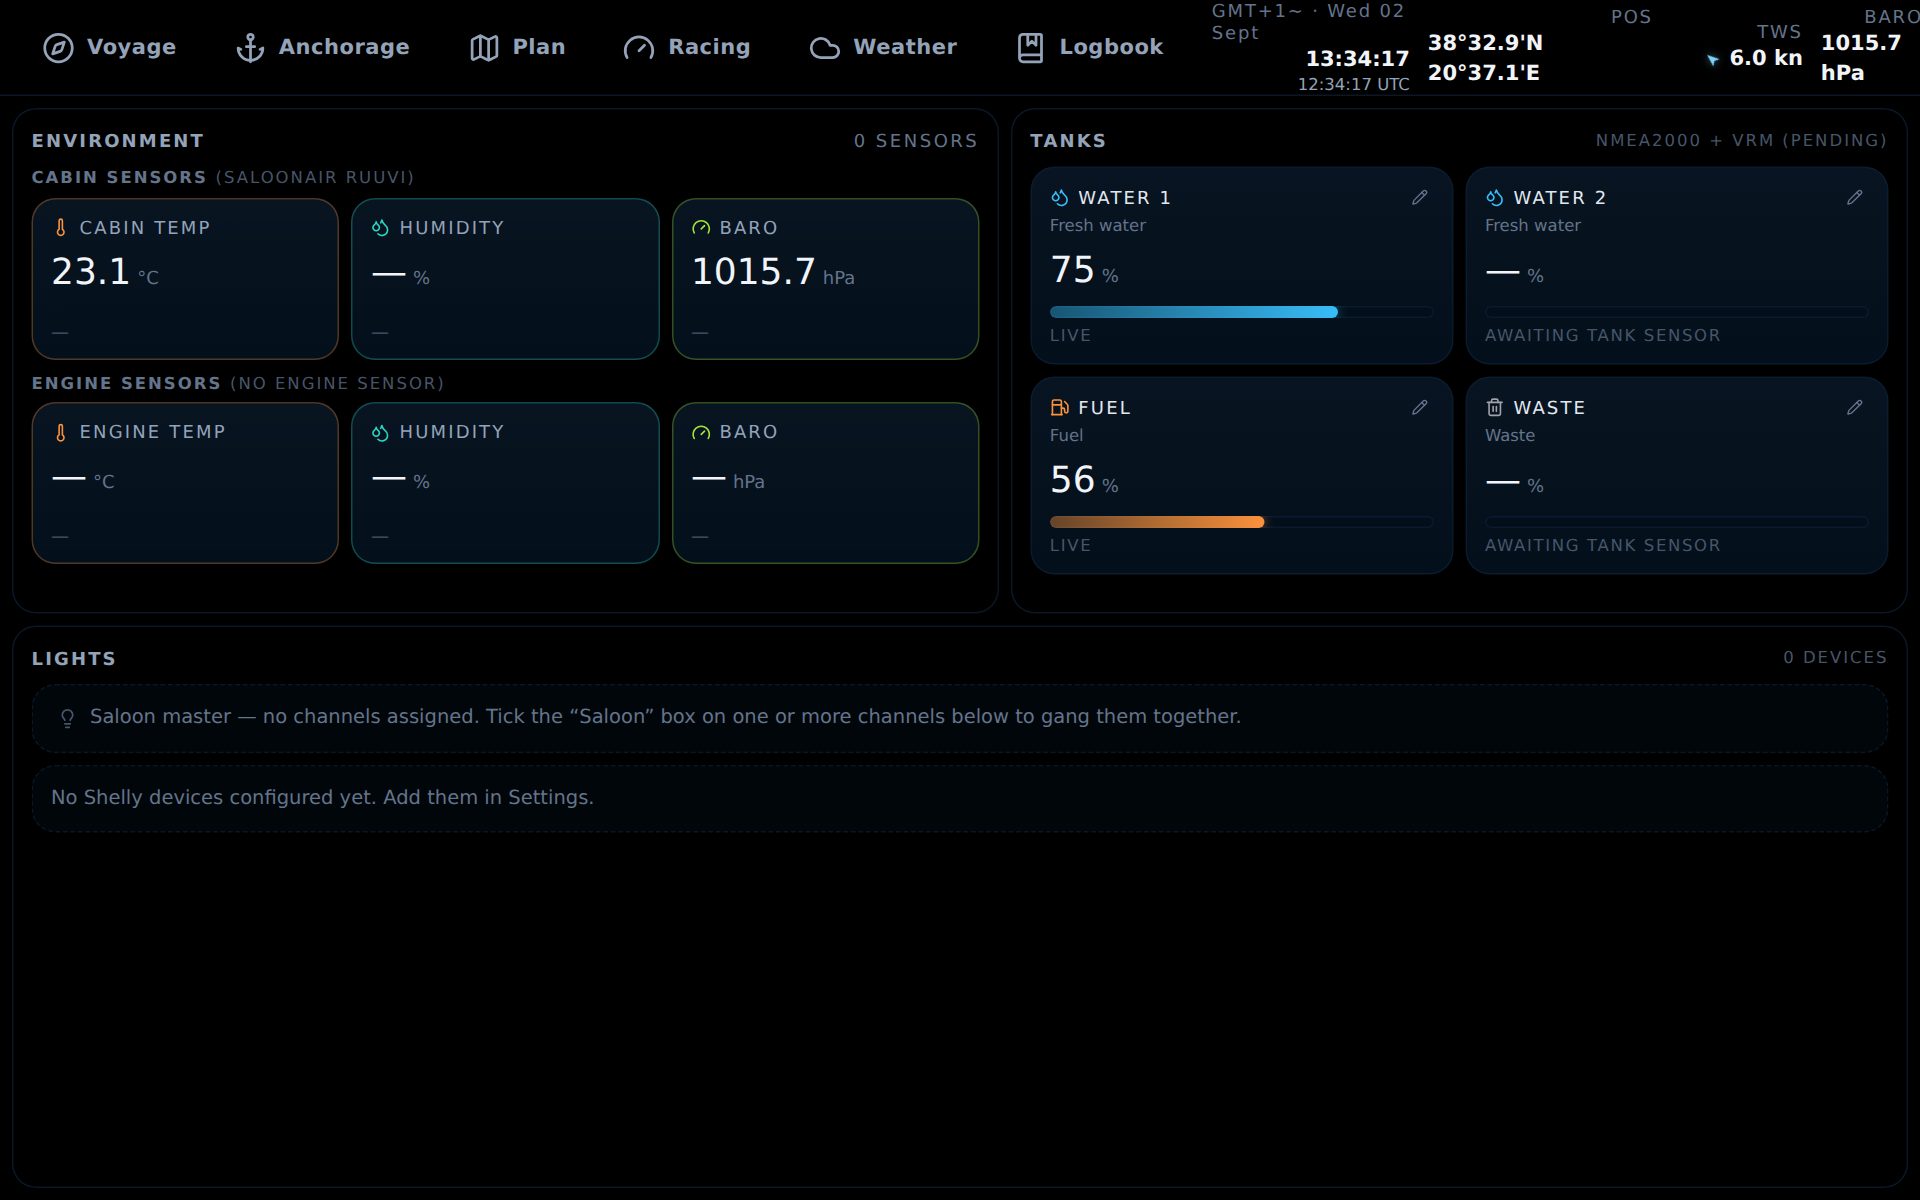
Task: Edit the Water 1 tank with pencil icon
Action: (x=1419, y=198)
